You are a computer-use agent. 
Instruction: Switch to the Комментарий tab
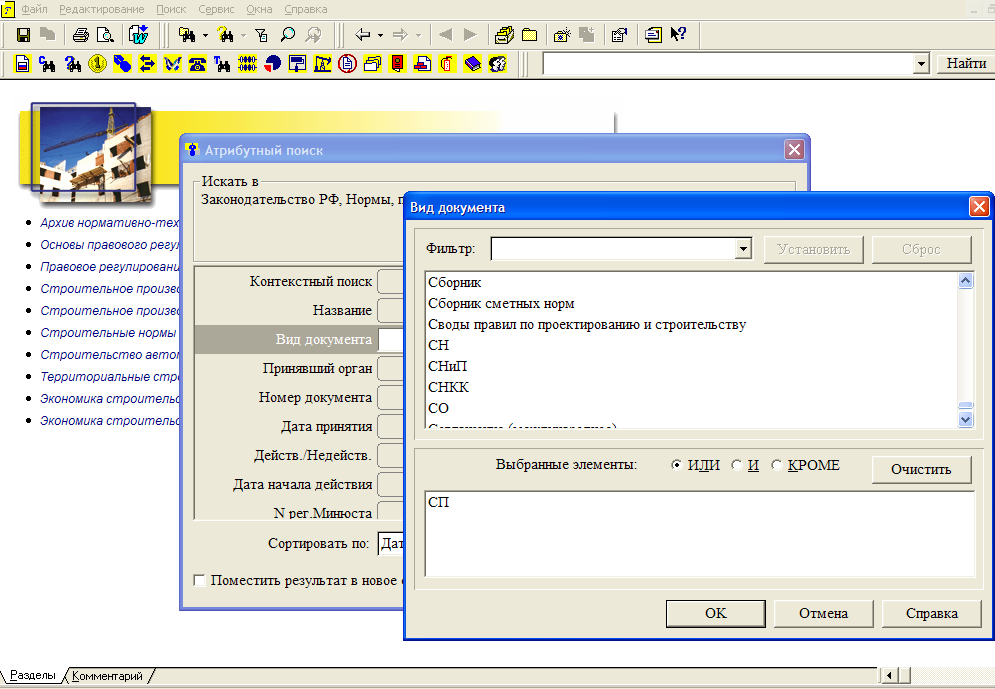pos(107,676)
